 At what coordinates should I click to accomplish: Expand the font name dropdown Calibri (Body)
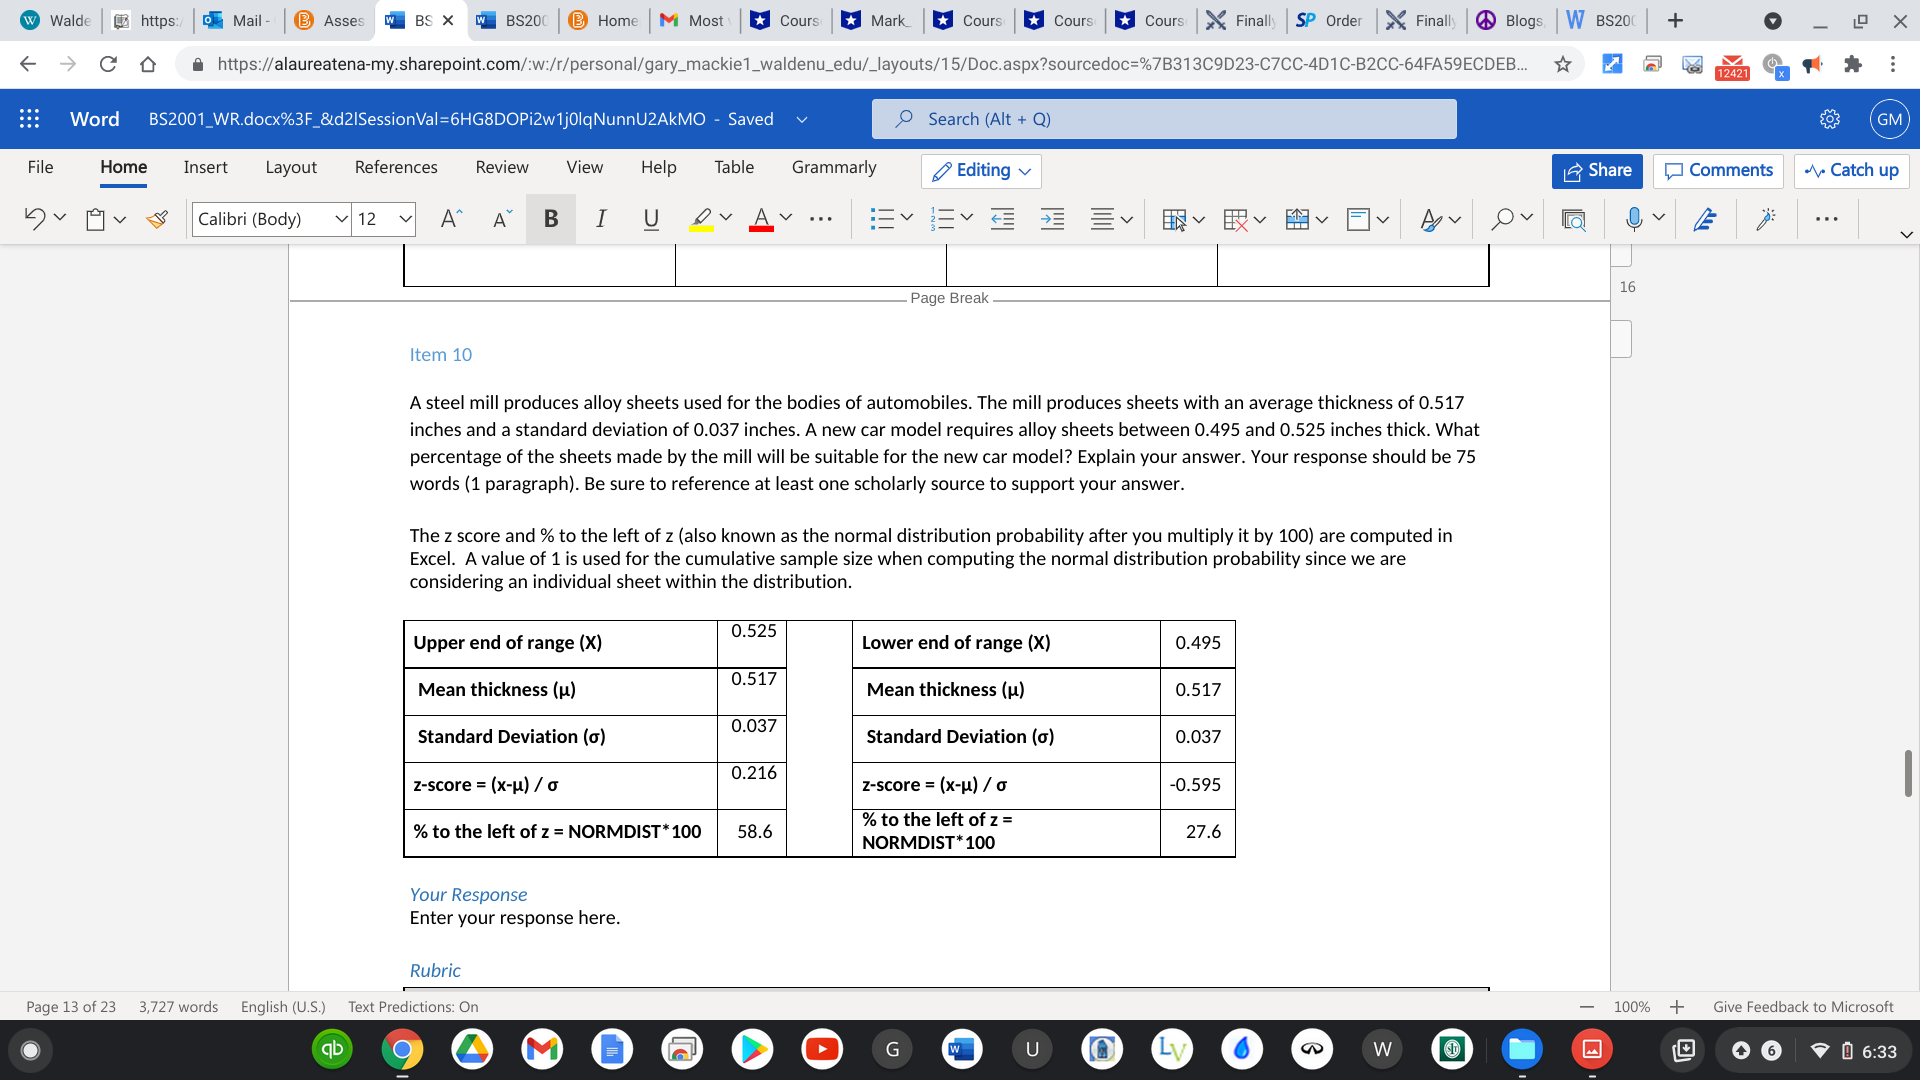(341, 219)
